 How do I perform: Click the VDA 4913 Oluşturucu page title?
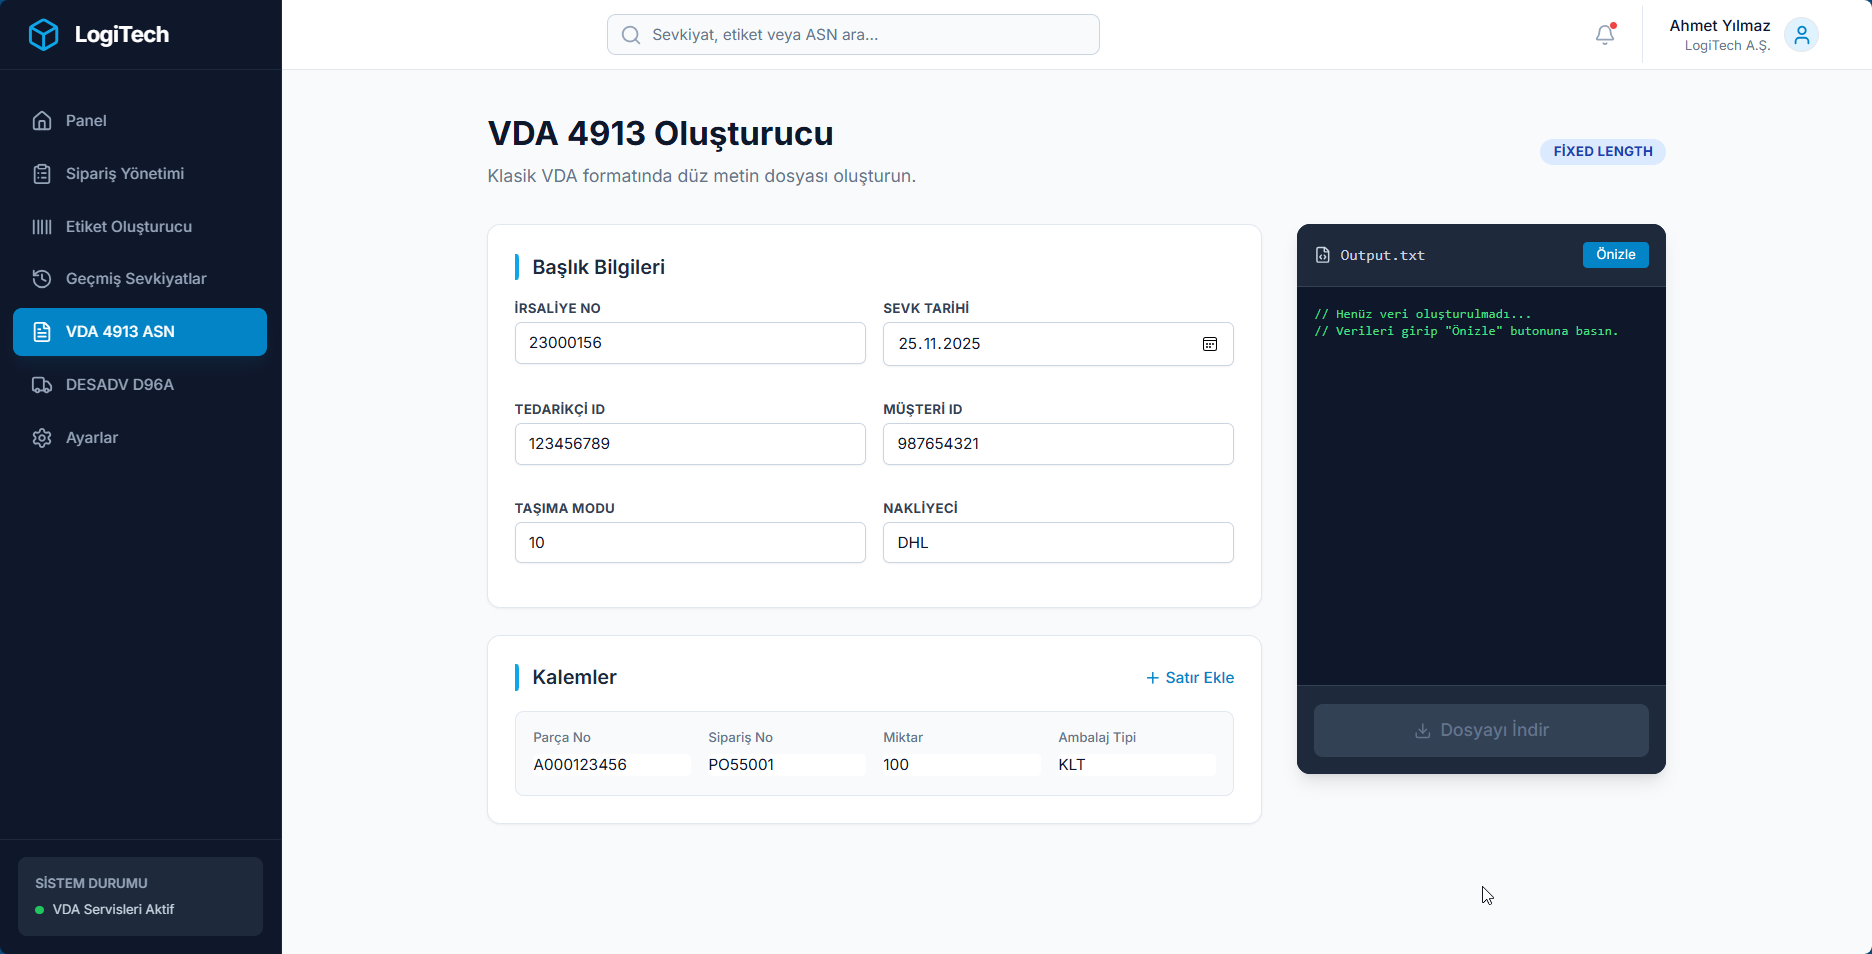(x=660, y=133)
